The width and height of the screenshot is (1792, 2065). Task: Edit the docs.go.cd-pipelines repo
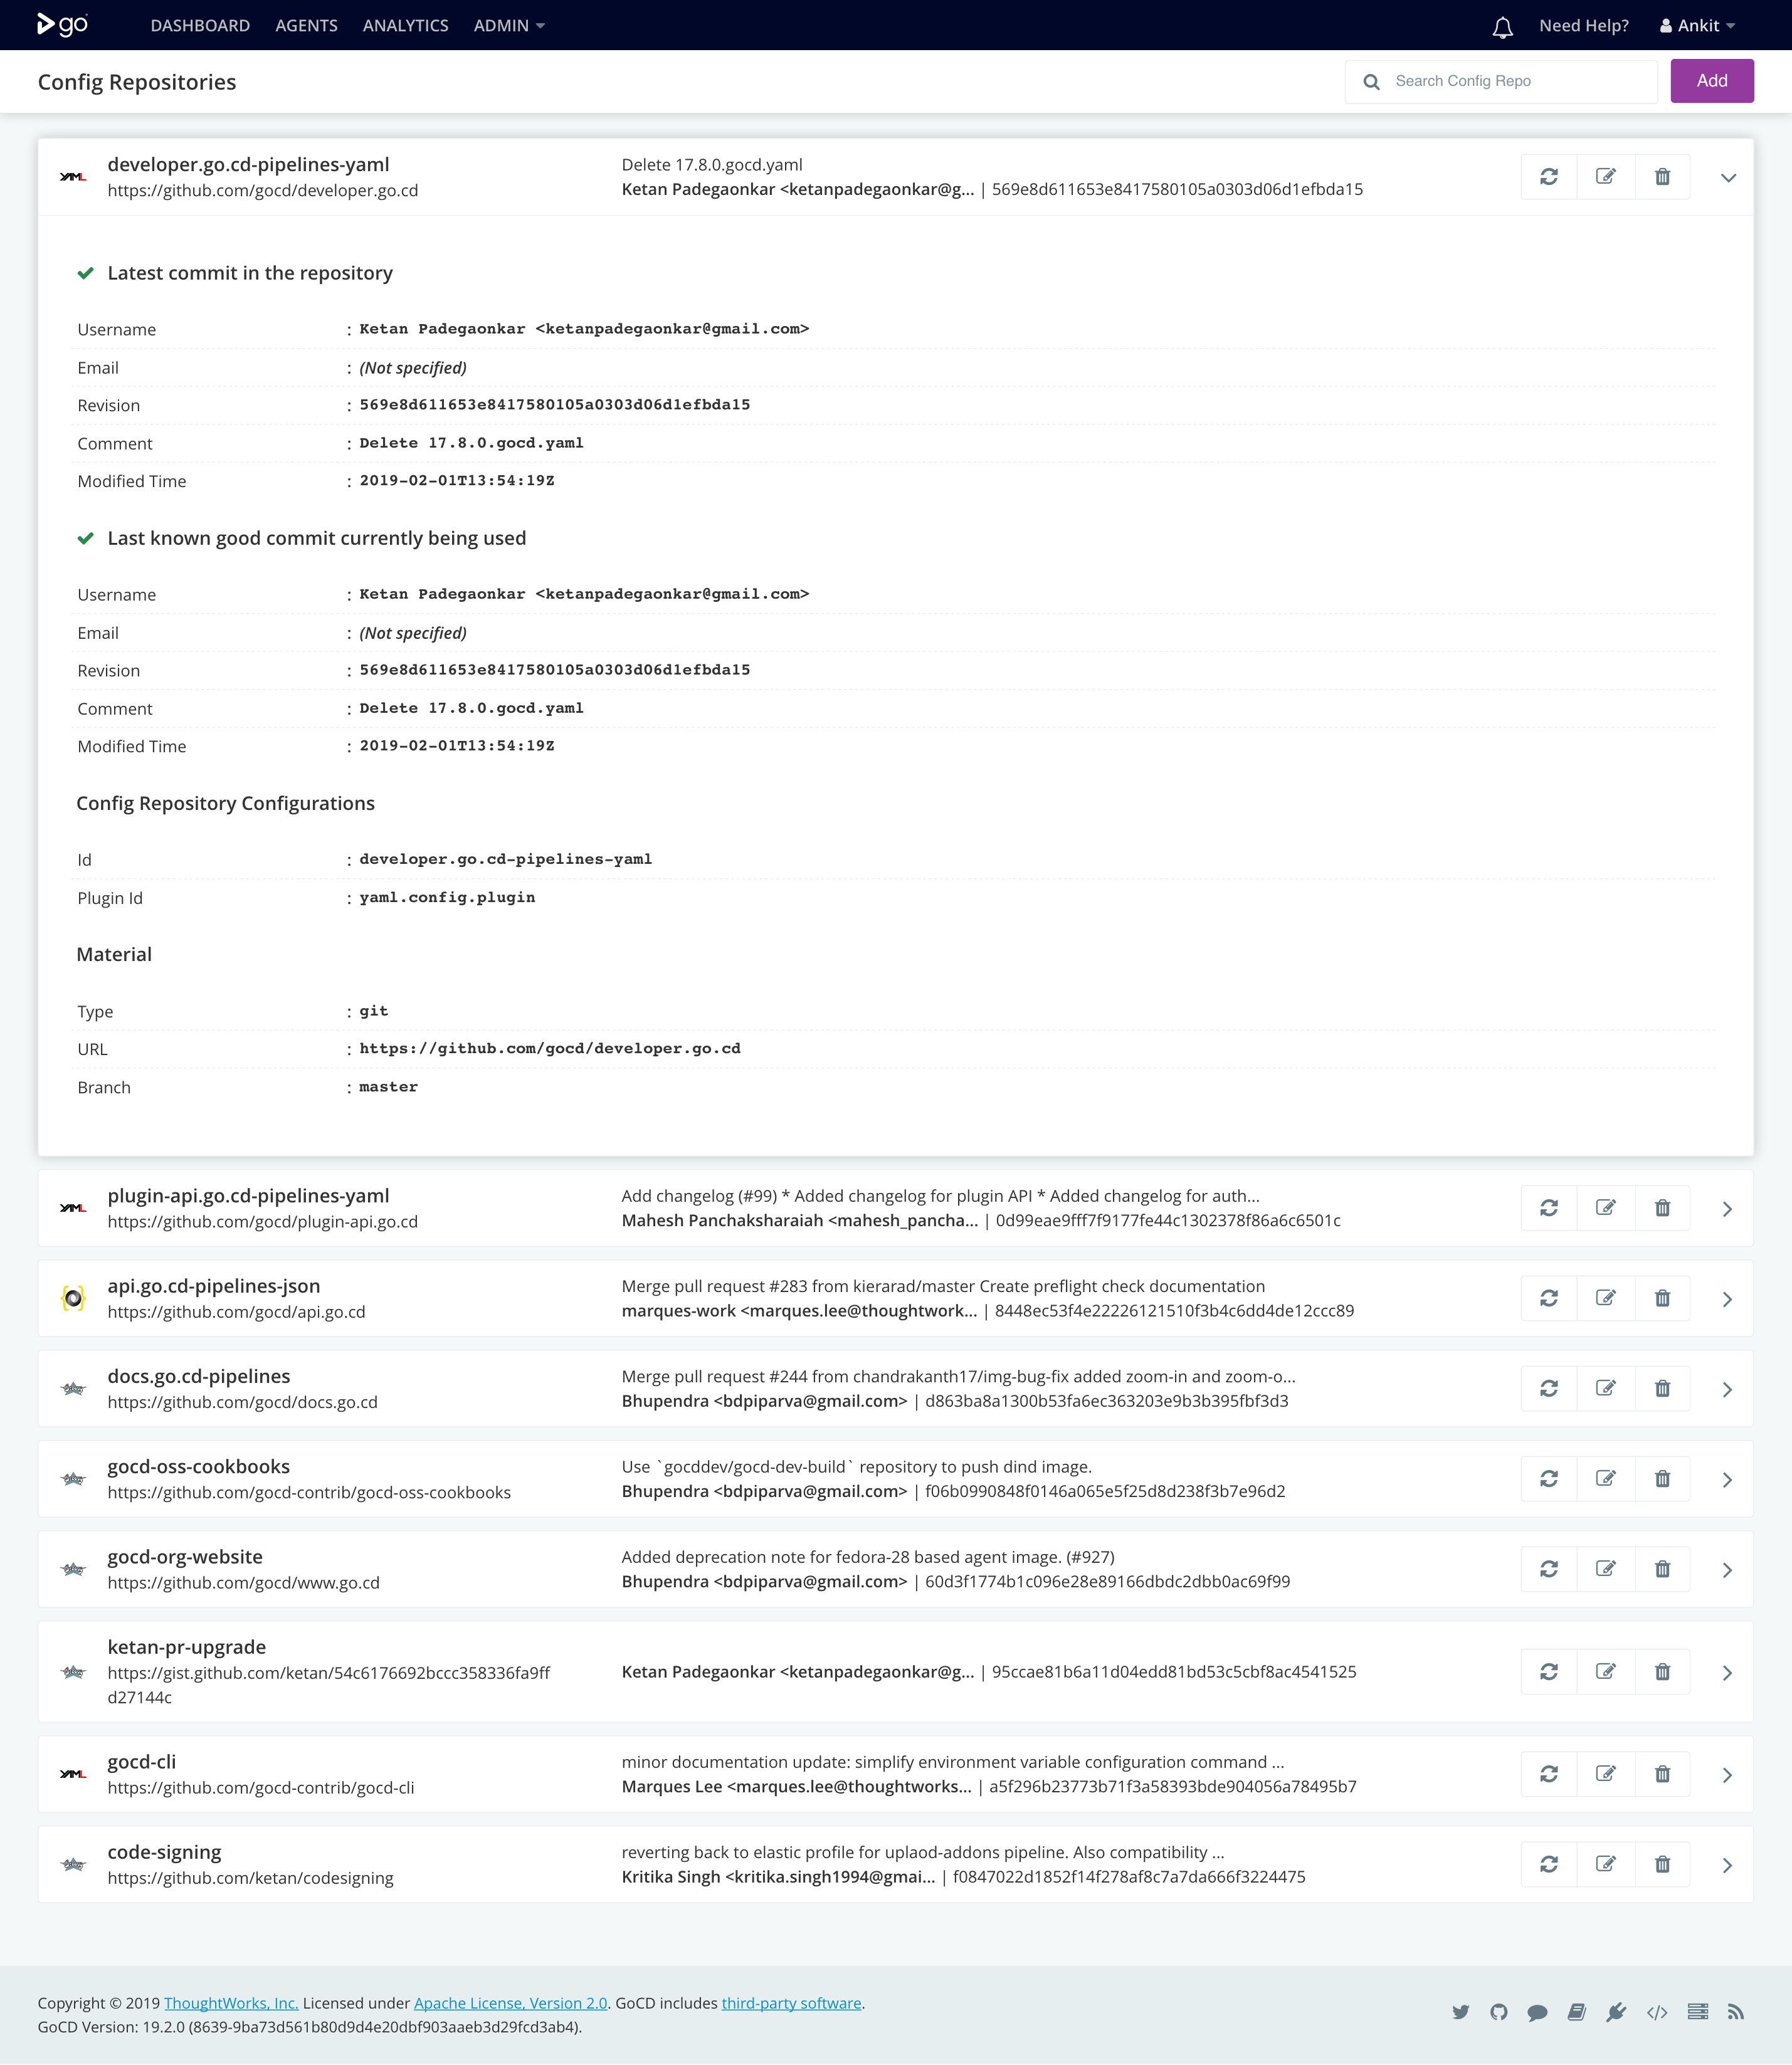coord(1606,1388)
